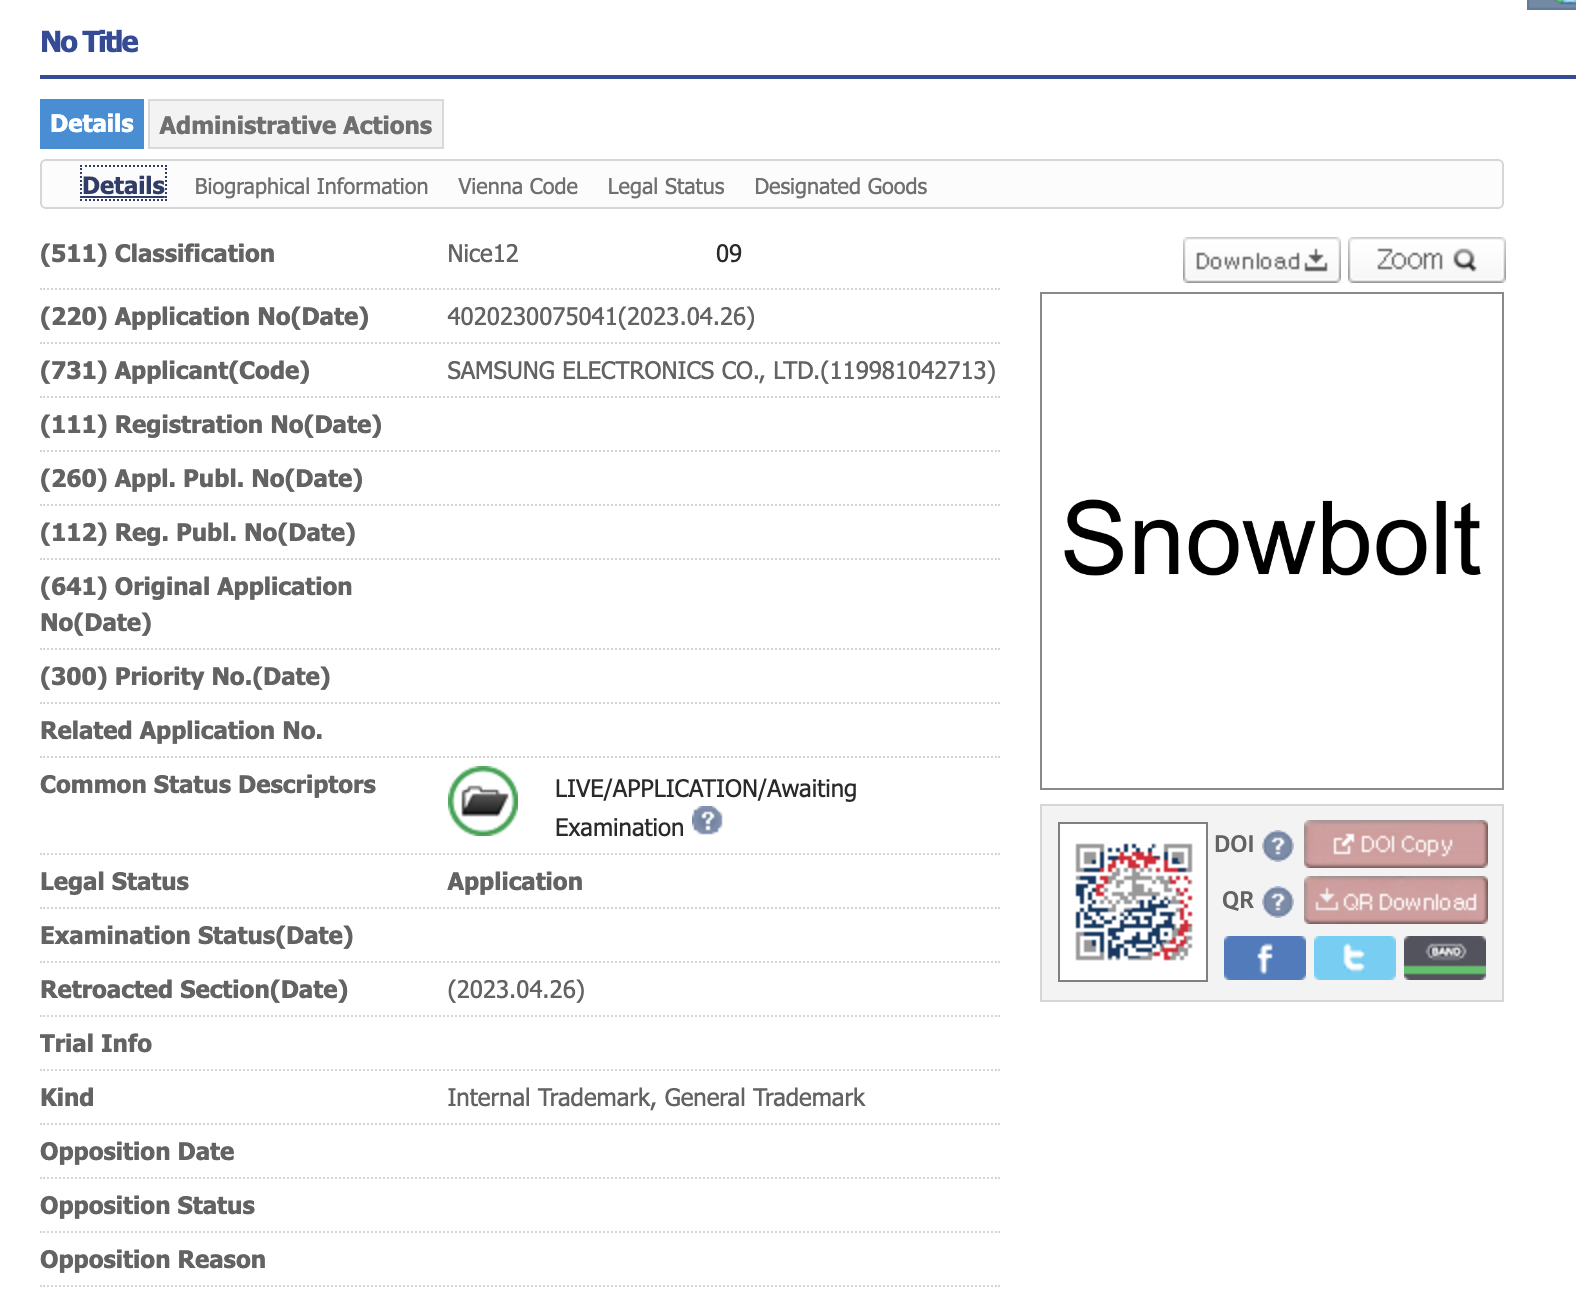Switch to Administrative Actions tab

coord(296,125)
